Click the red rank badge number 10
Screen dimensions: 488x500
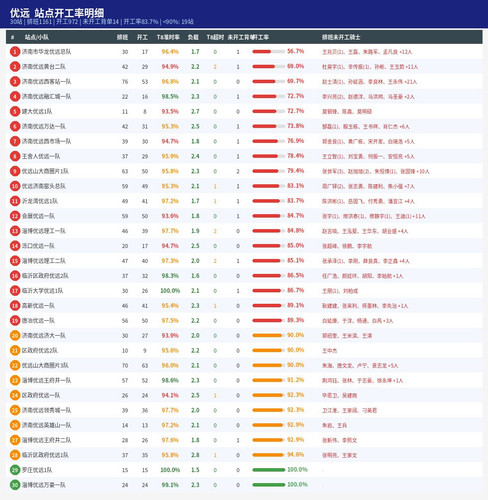pos(15,186)
